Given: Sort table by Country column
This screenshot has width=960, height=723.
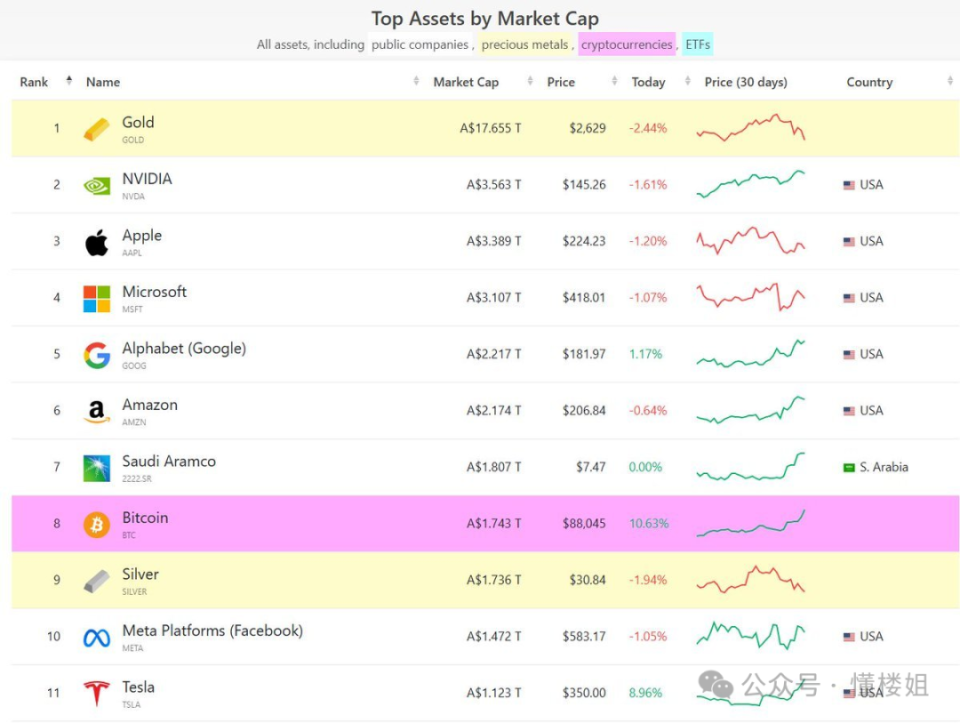Looking at the screenshot, I should 869,82.
